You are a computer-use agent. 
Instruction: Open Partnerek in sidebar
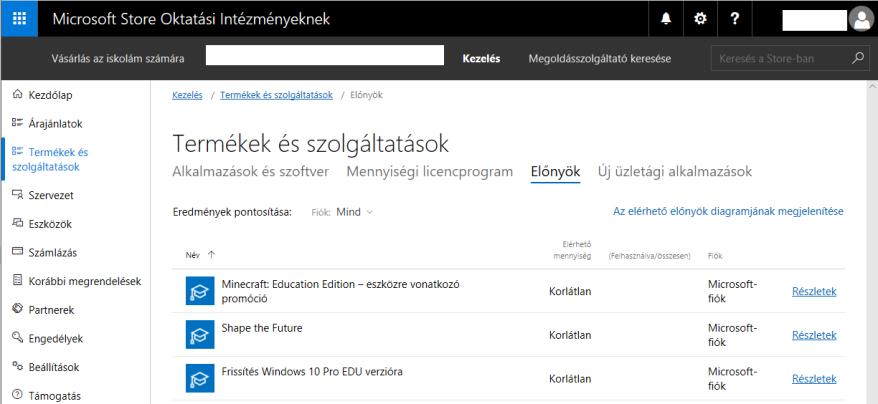pos(52,310)
